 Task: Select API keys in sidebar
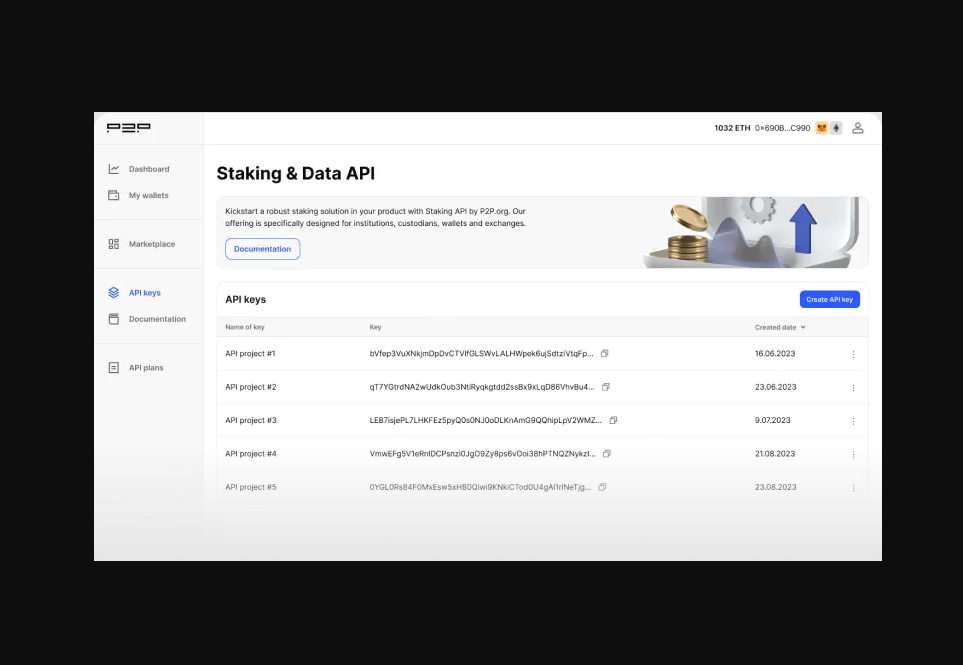(144, 293)
